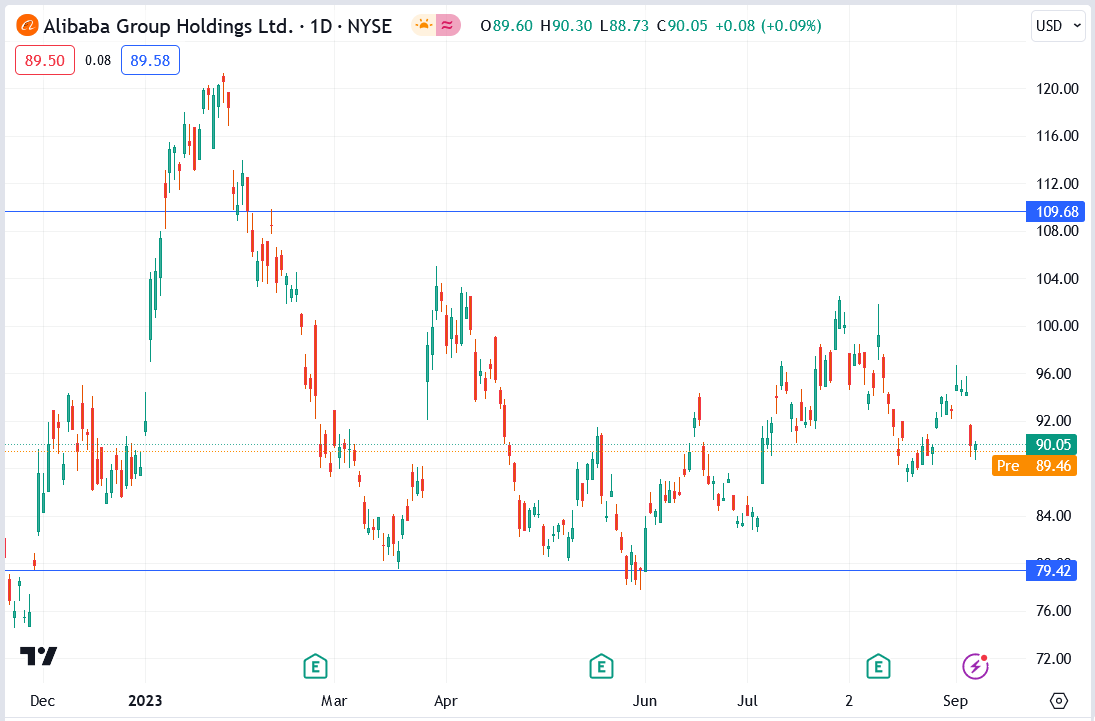The height and width of the screenshot is (721, 1095).
Task: Click the 112.00 price axis label
Action: (1057, 184)
